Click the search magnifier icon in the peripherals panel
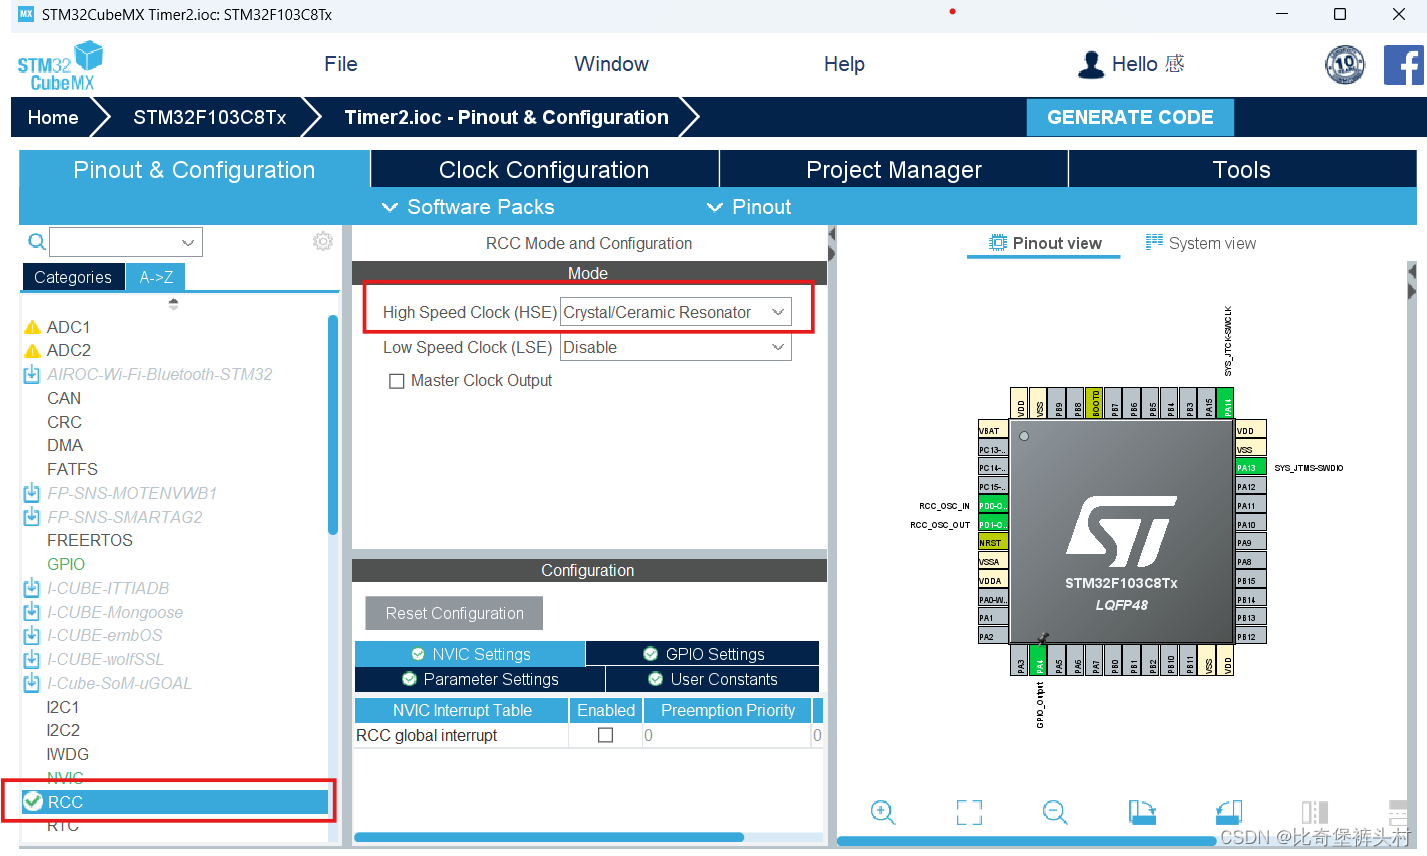1427x856 pixels. coord(36,242)
